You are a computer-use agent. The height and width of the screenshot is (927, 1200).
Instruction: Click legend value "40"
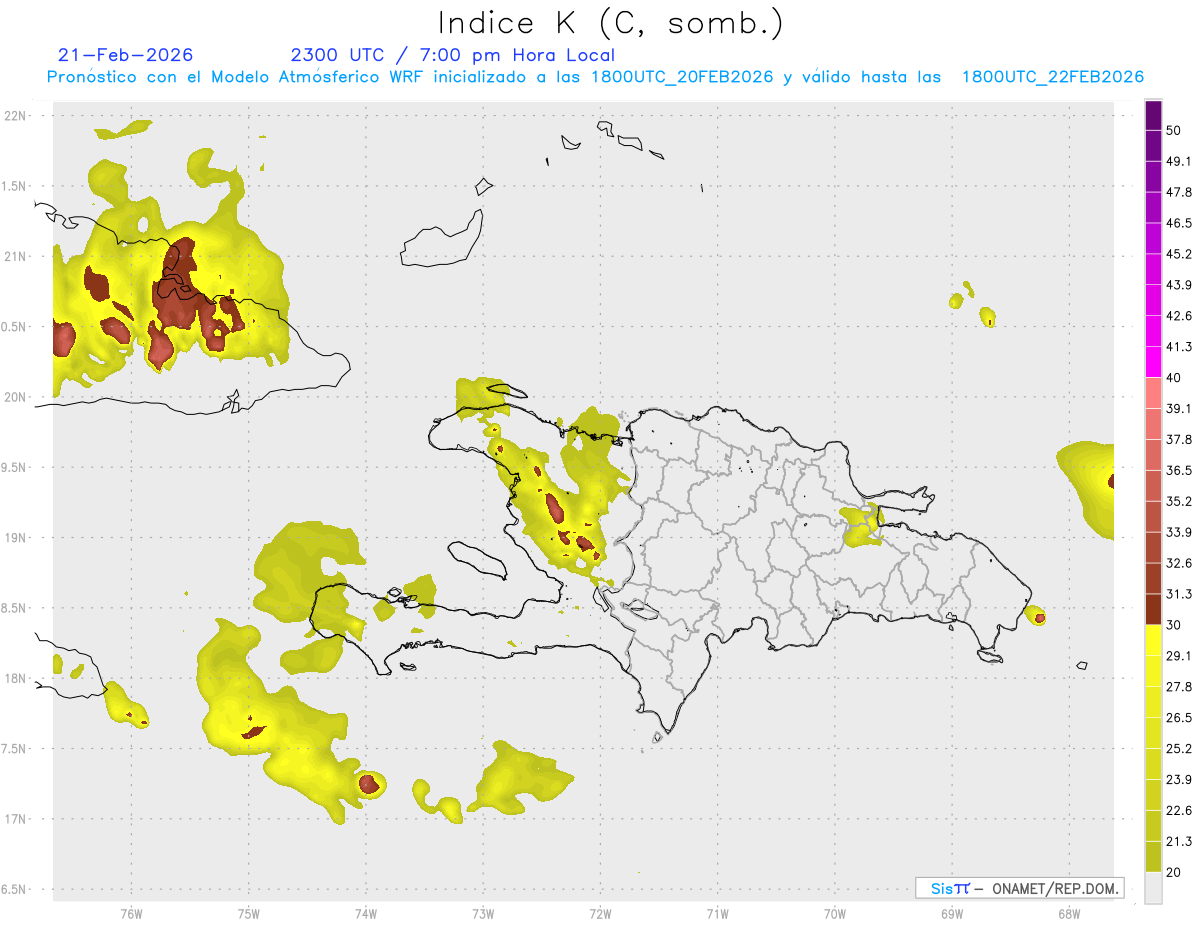pyautogui.click(x=1174, y=378)
